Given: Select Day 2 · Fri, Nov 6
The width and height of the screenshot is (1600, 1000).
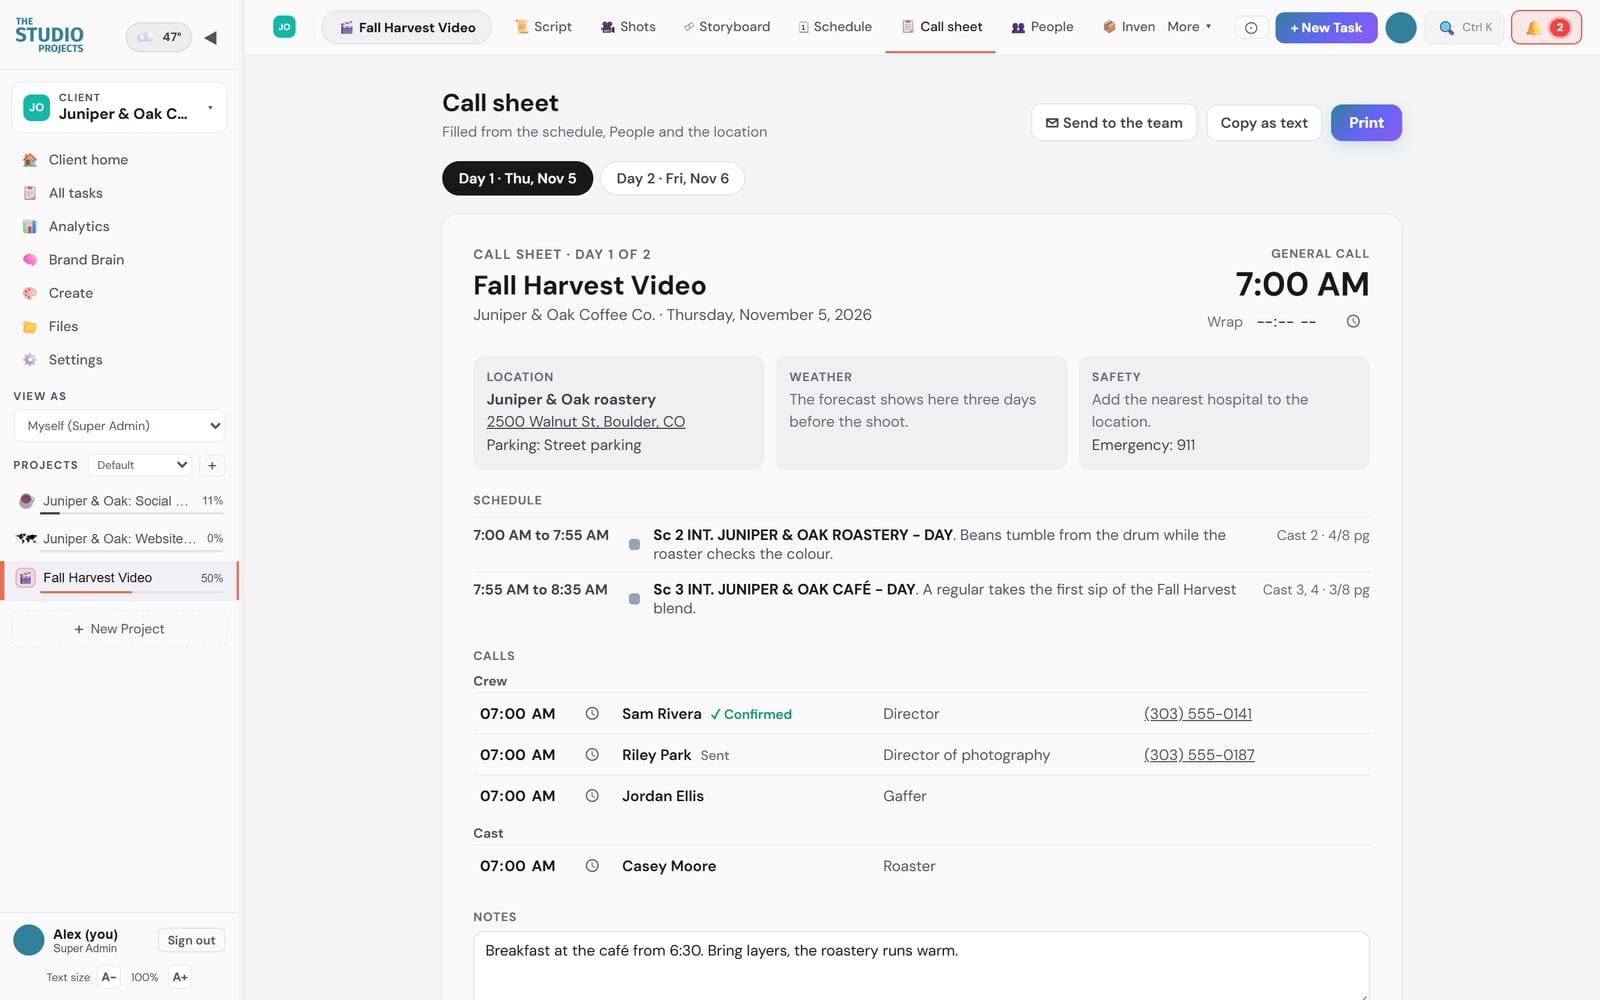Looking at the screenshot, I should tap(672, 178).
